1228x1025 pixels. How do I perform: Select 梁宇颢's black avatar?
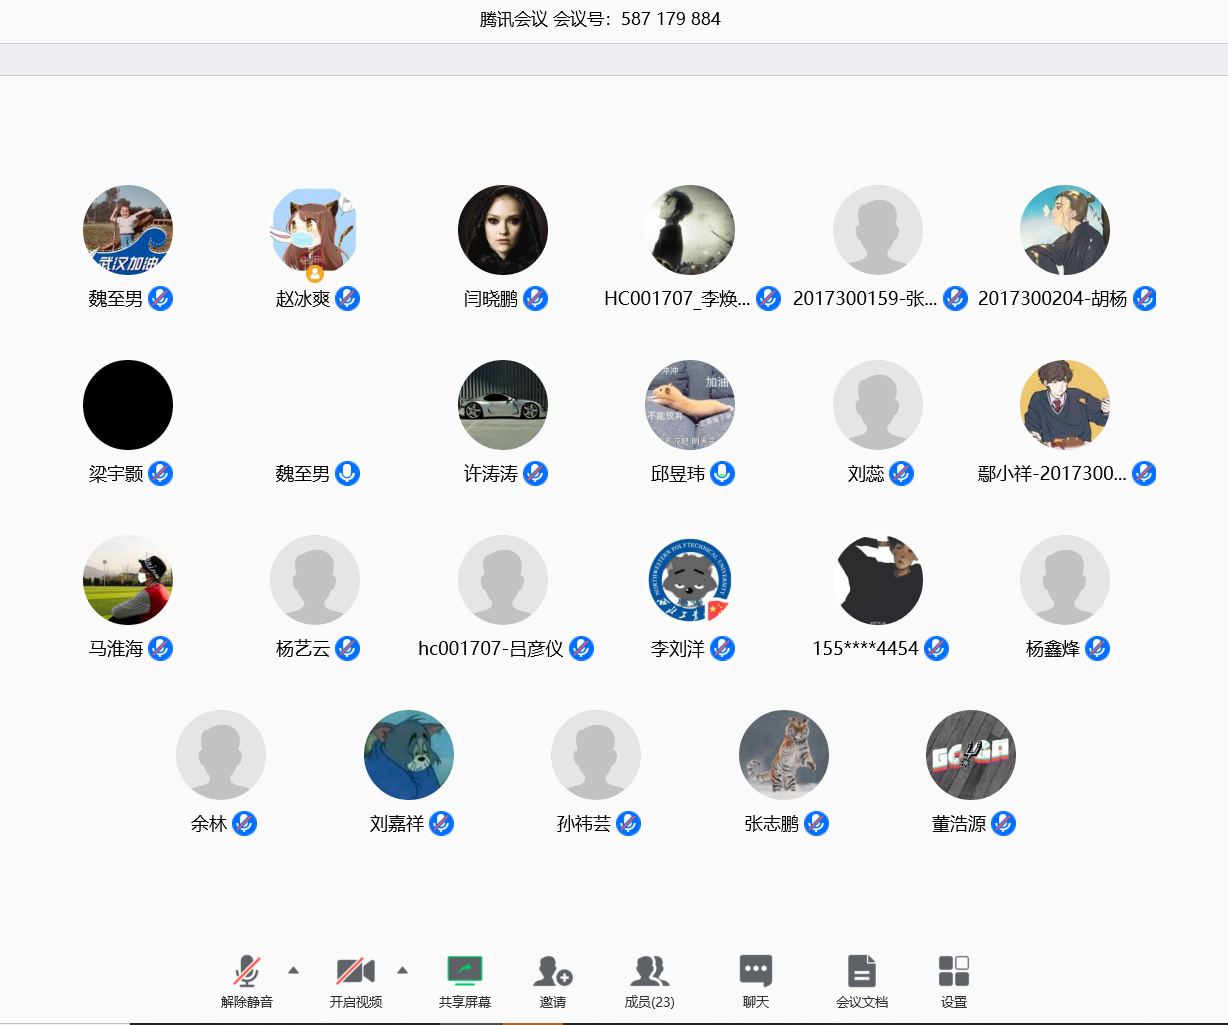pyautogui.click(x=128, y=405)
